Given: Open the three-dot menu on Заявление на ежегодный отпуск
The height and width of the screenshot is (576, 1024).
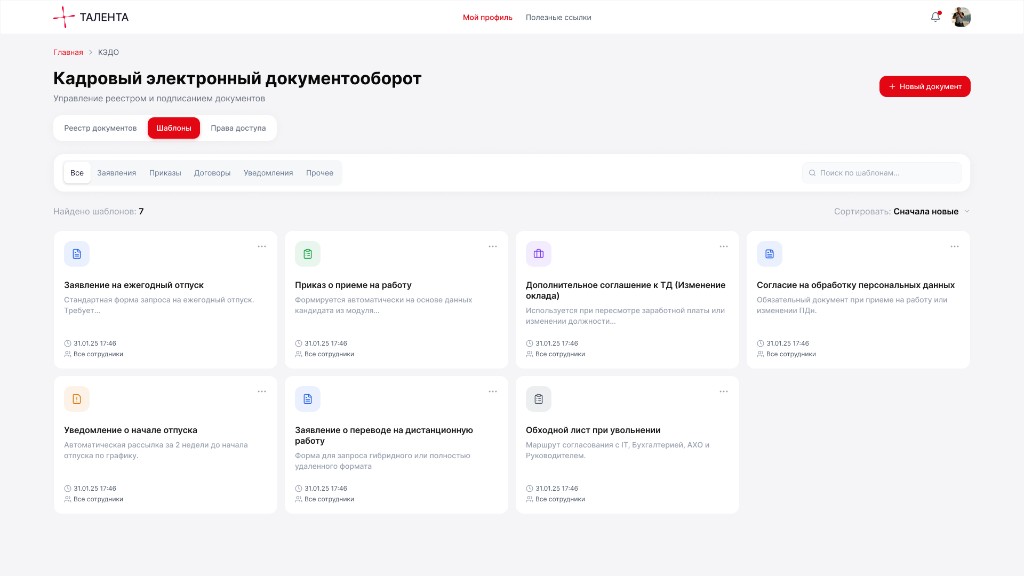Looking at the screenshot, I should point(262,246).
